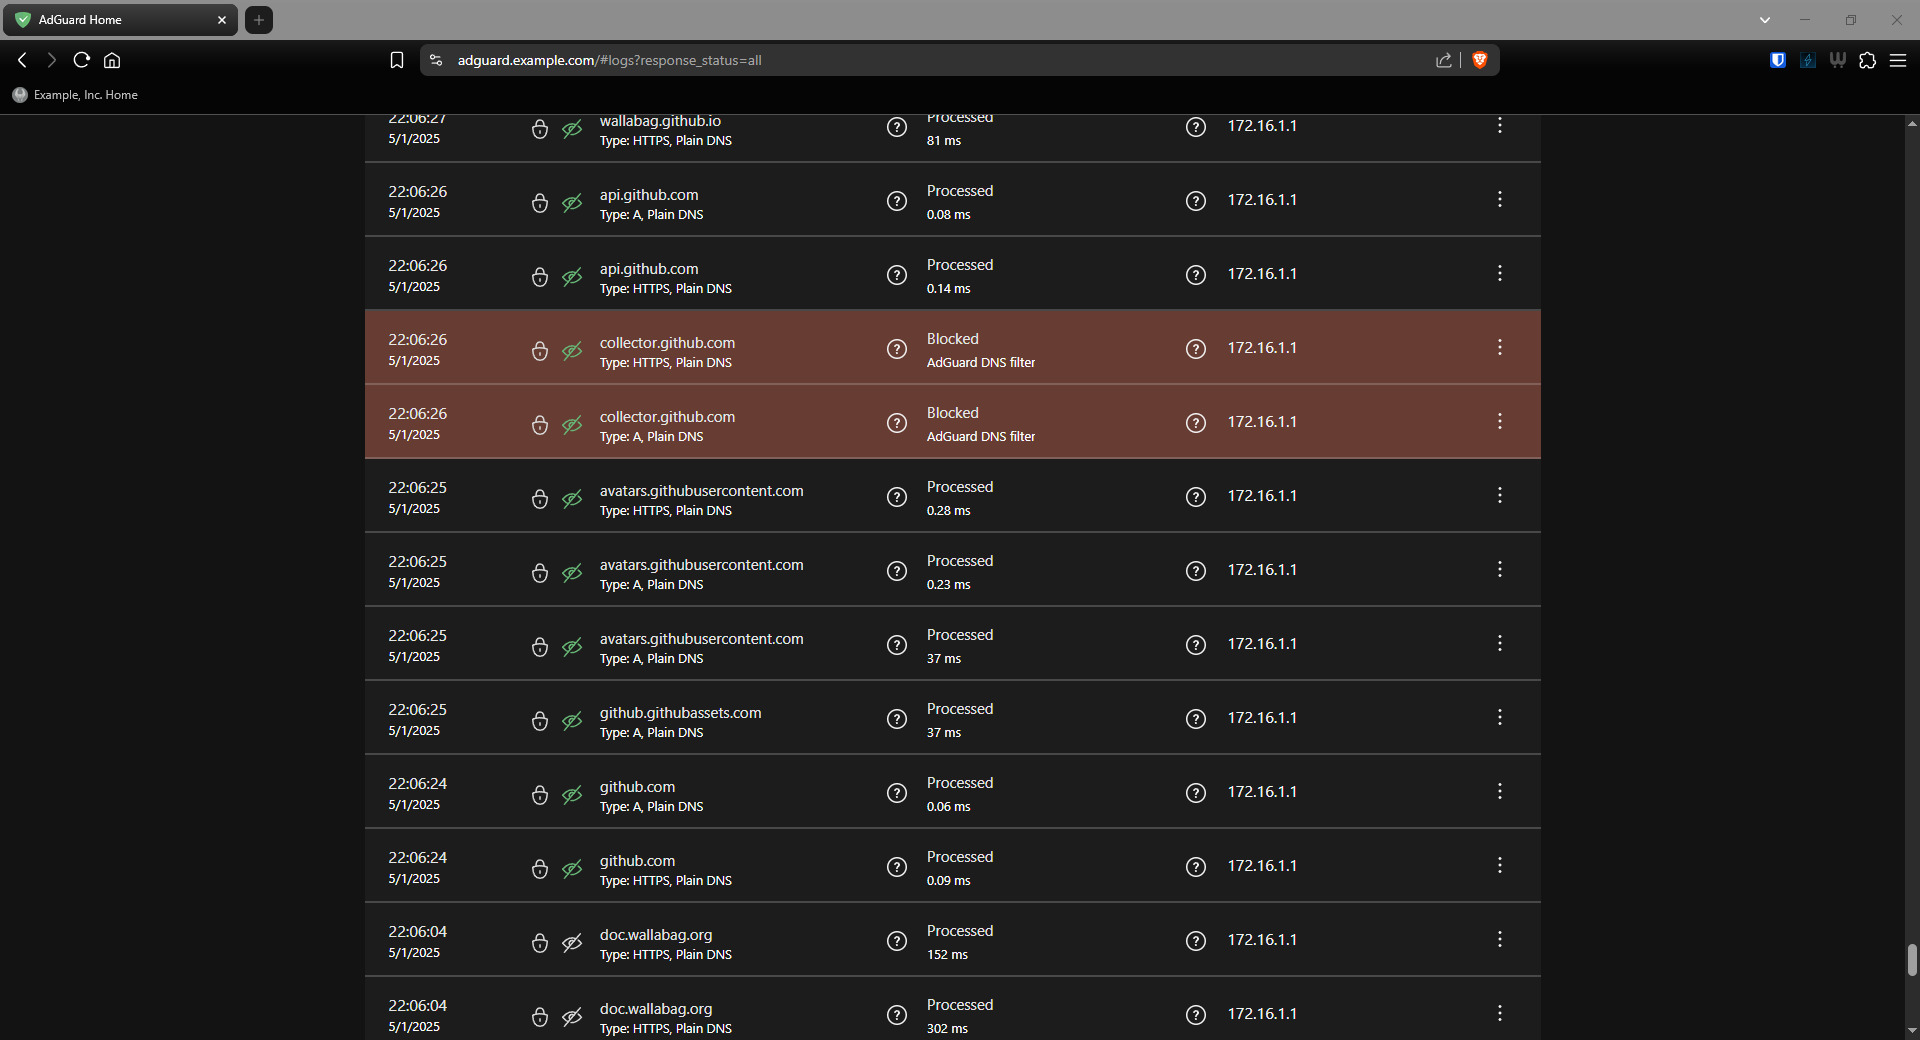1920x1040 pixels.
Task: Open three-dot menu for wallabag.github.io row
Action: (x=1499, y=126)
